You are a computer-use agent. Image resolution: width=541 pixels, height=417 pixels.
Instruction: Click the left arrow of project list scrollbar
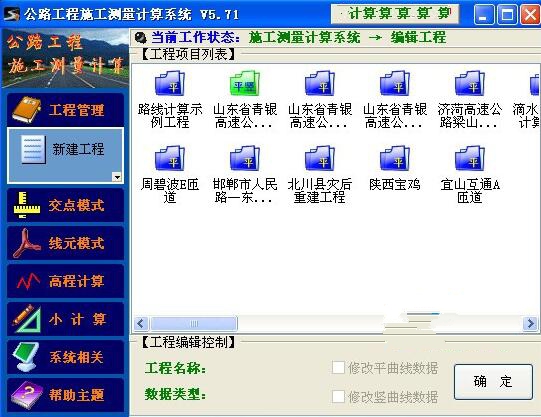tap(140, 324)
